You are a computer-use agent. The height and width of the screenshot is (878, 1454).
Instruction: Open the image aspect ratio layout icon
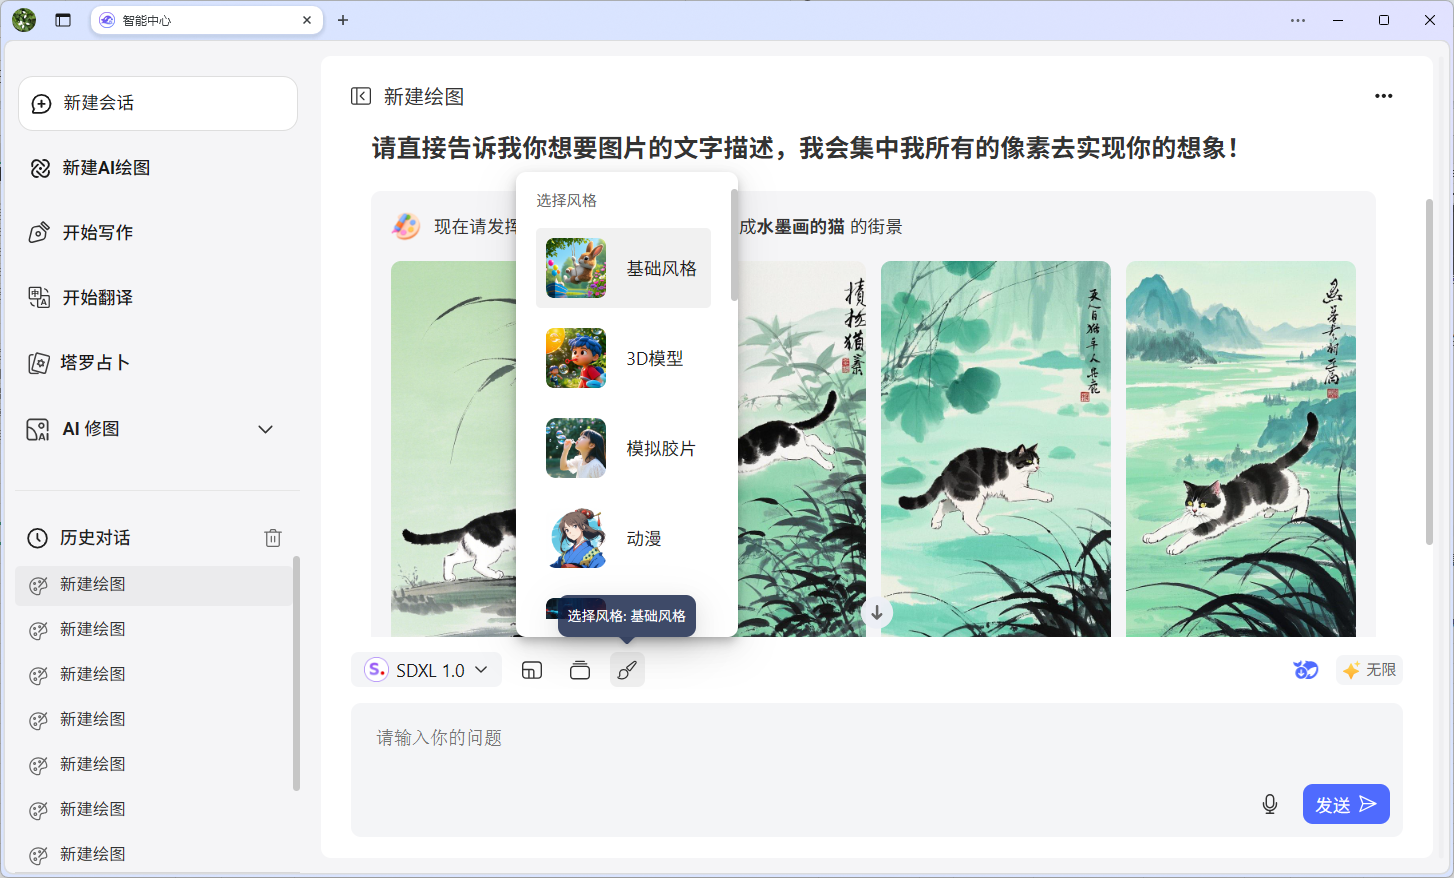tap(532, 670)
